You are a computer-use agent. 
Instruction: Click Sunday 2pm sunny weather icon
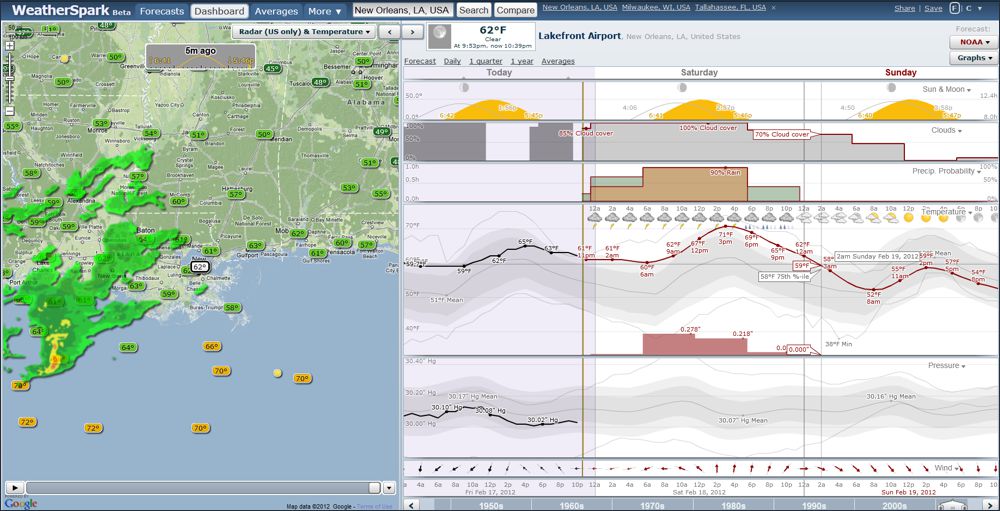(x=926, y=218)
